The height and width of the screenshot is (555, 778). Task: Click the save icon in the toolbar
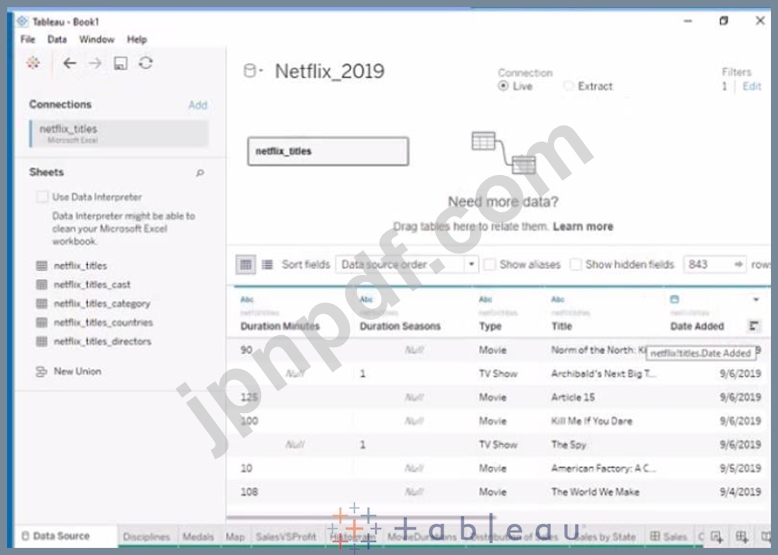pos(121,63)
